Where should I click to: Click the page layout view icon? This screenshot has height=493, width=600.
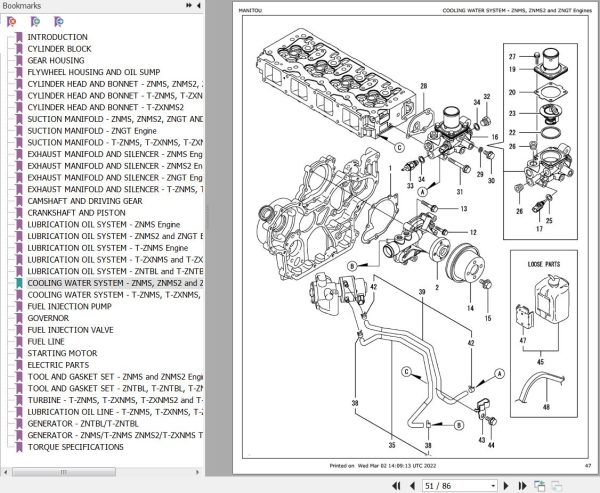[540, 486]
